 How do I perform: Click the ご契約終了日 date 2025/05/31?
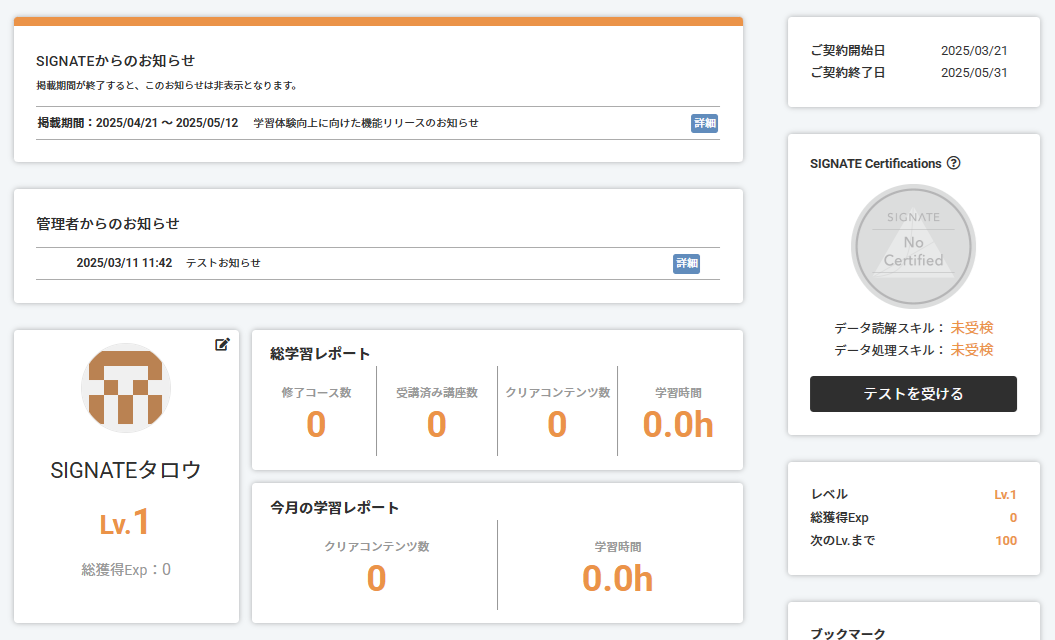(x=974, y=73)
